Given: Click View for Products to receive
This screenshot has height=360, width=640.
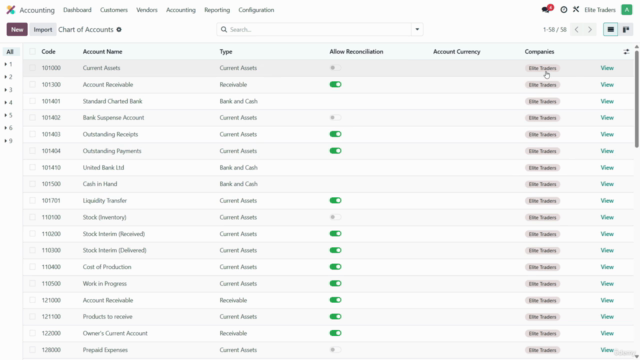Looking at the screenshot, I should click(x=607, y=317).
